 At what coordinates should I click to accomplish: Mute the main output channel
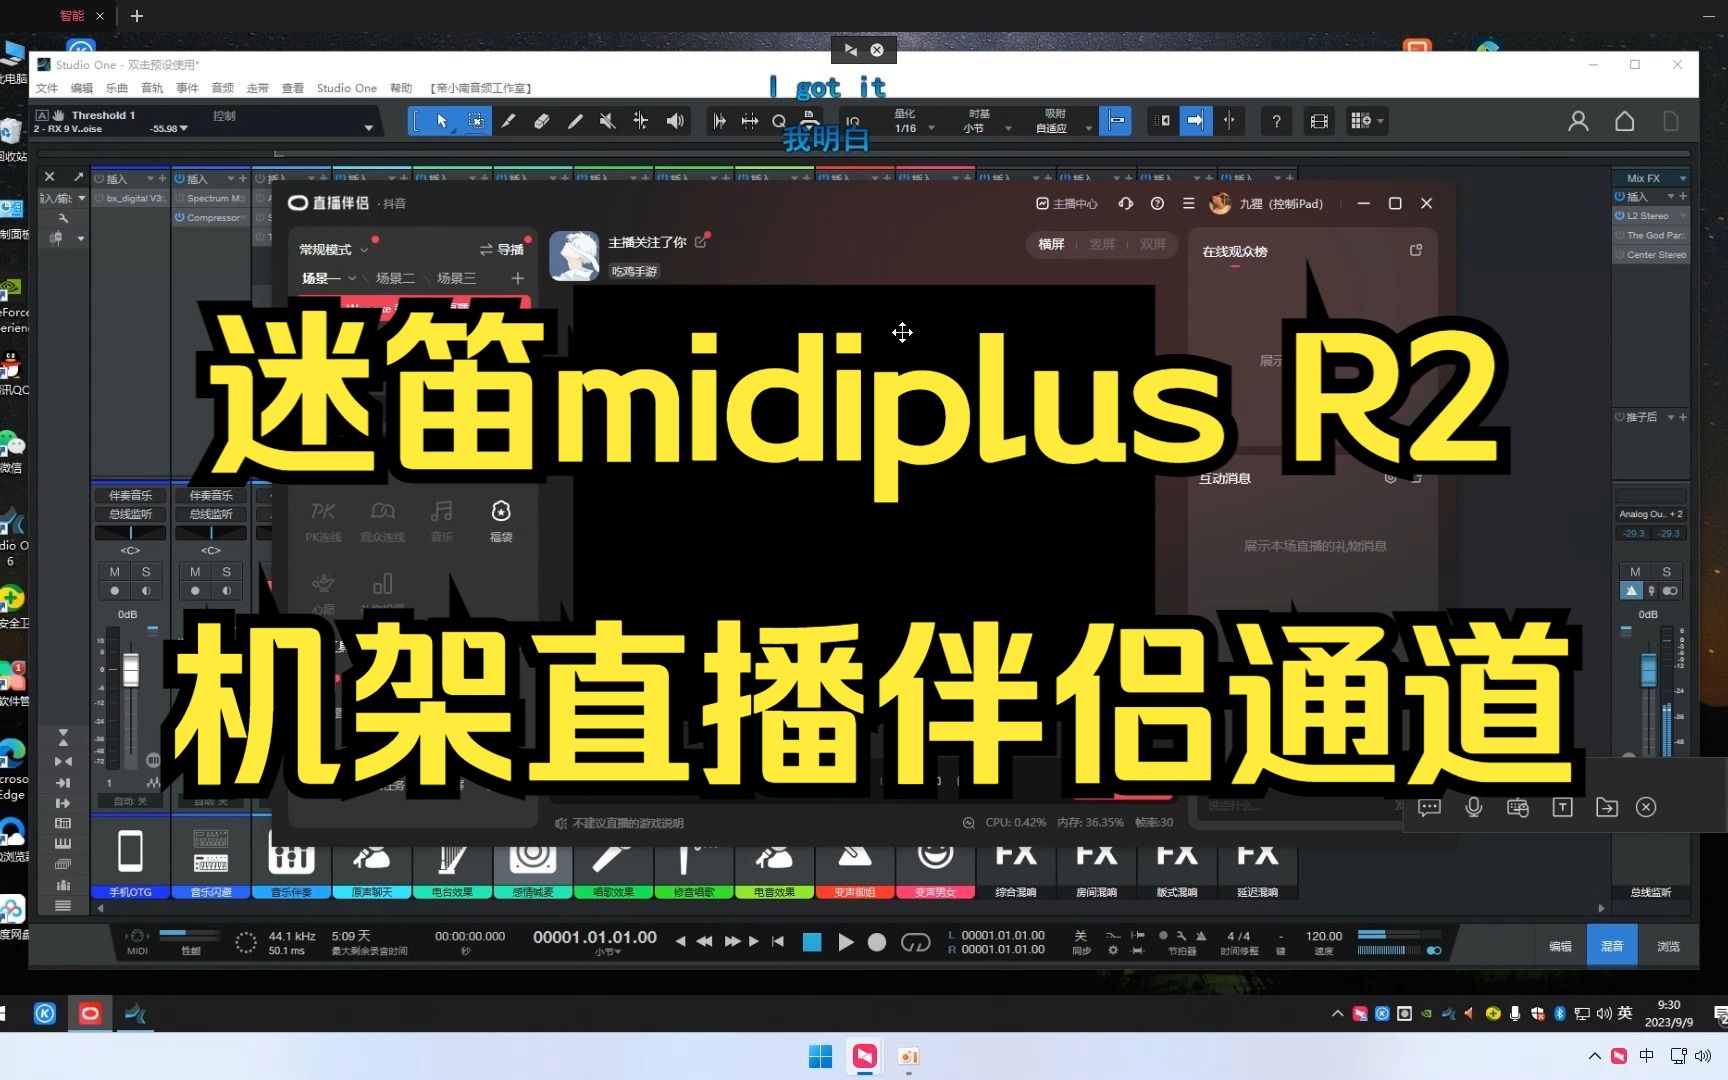(x=1635, y=571)
